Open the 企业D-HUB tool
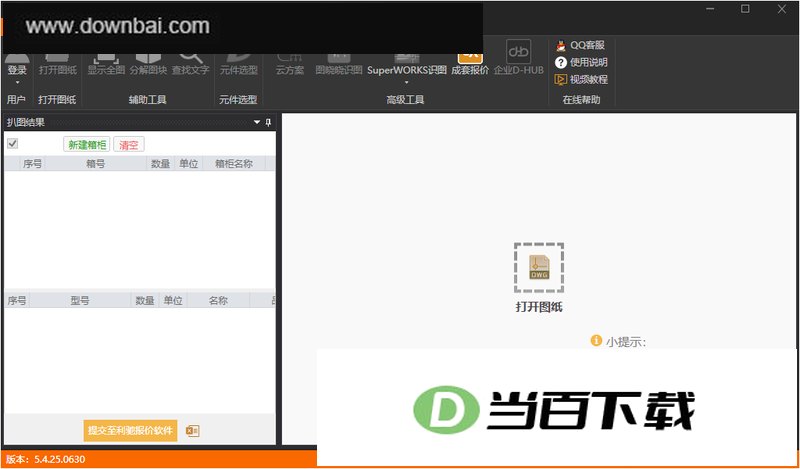 518,59
